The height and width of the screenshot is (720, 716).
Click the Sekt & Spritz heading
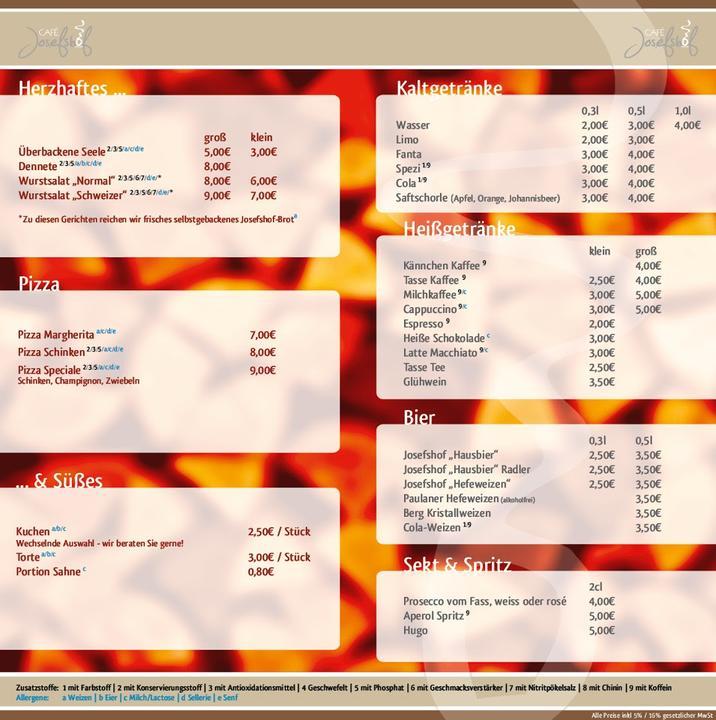click(457, 565)
